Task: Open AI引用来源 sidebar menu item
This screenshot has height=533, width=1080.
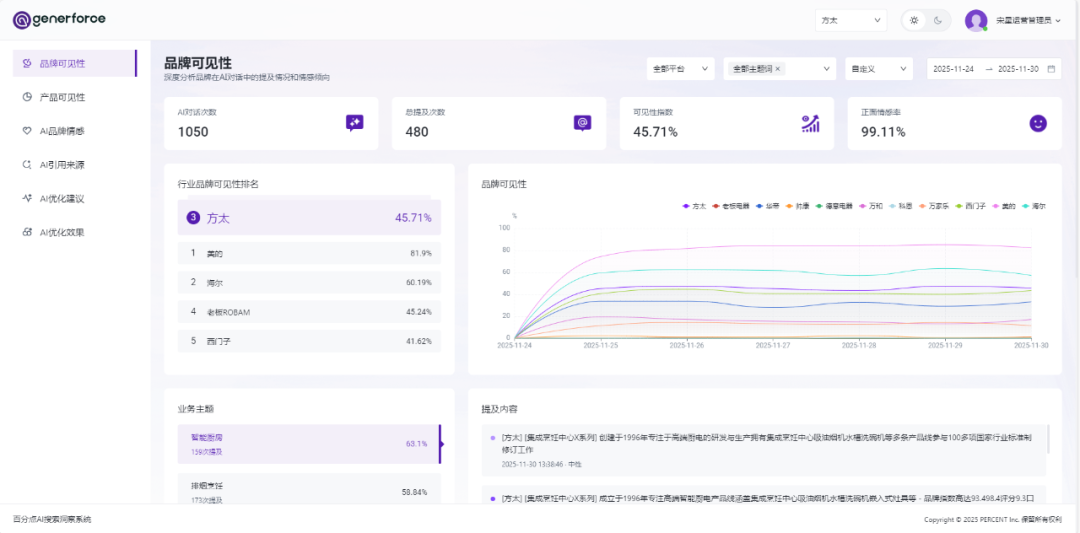Action: click(x=62, y=165)
